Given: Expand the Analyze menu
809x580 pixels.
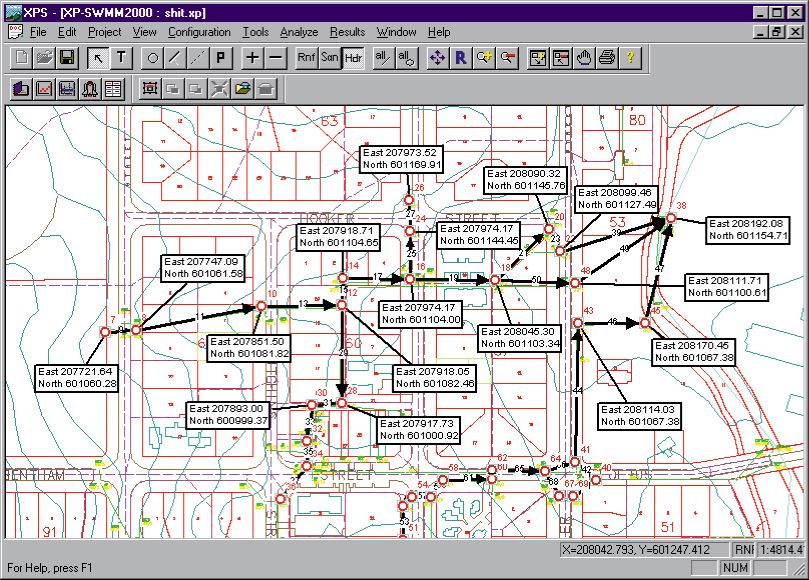Looking at the screenshot, I should tap(298, 32).
